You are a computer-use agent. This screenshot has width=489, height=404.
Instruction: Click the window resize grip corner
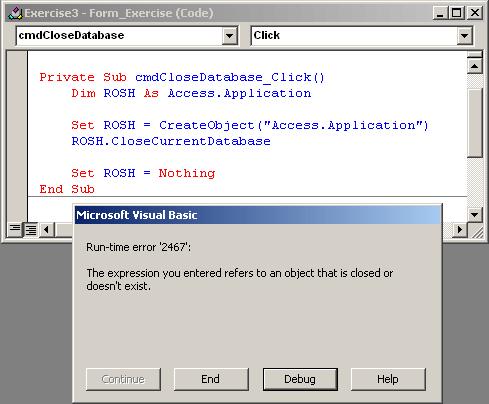tap(477, 231)
